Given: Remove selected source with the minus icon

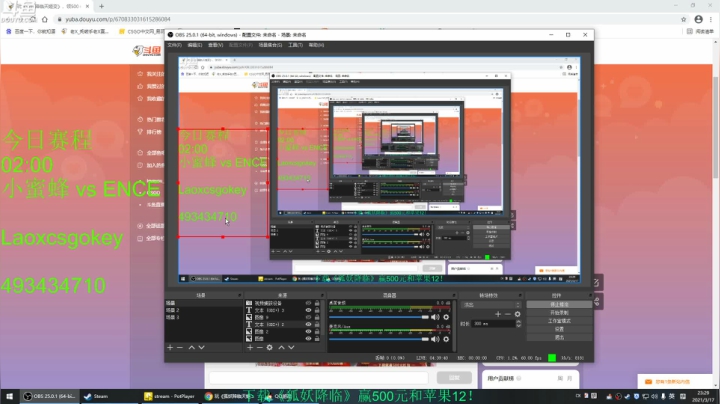Looking at the screenshot, I should (x=259, y=348).
